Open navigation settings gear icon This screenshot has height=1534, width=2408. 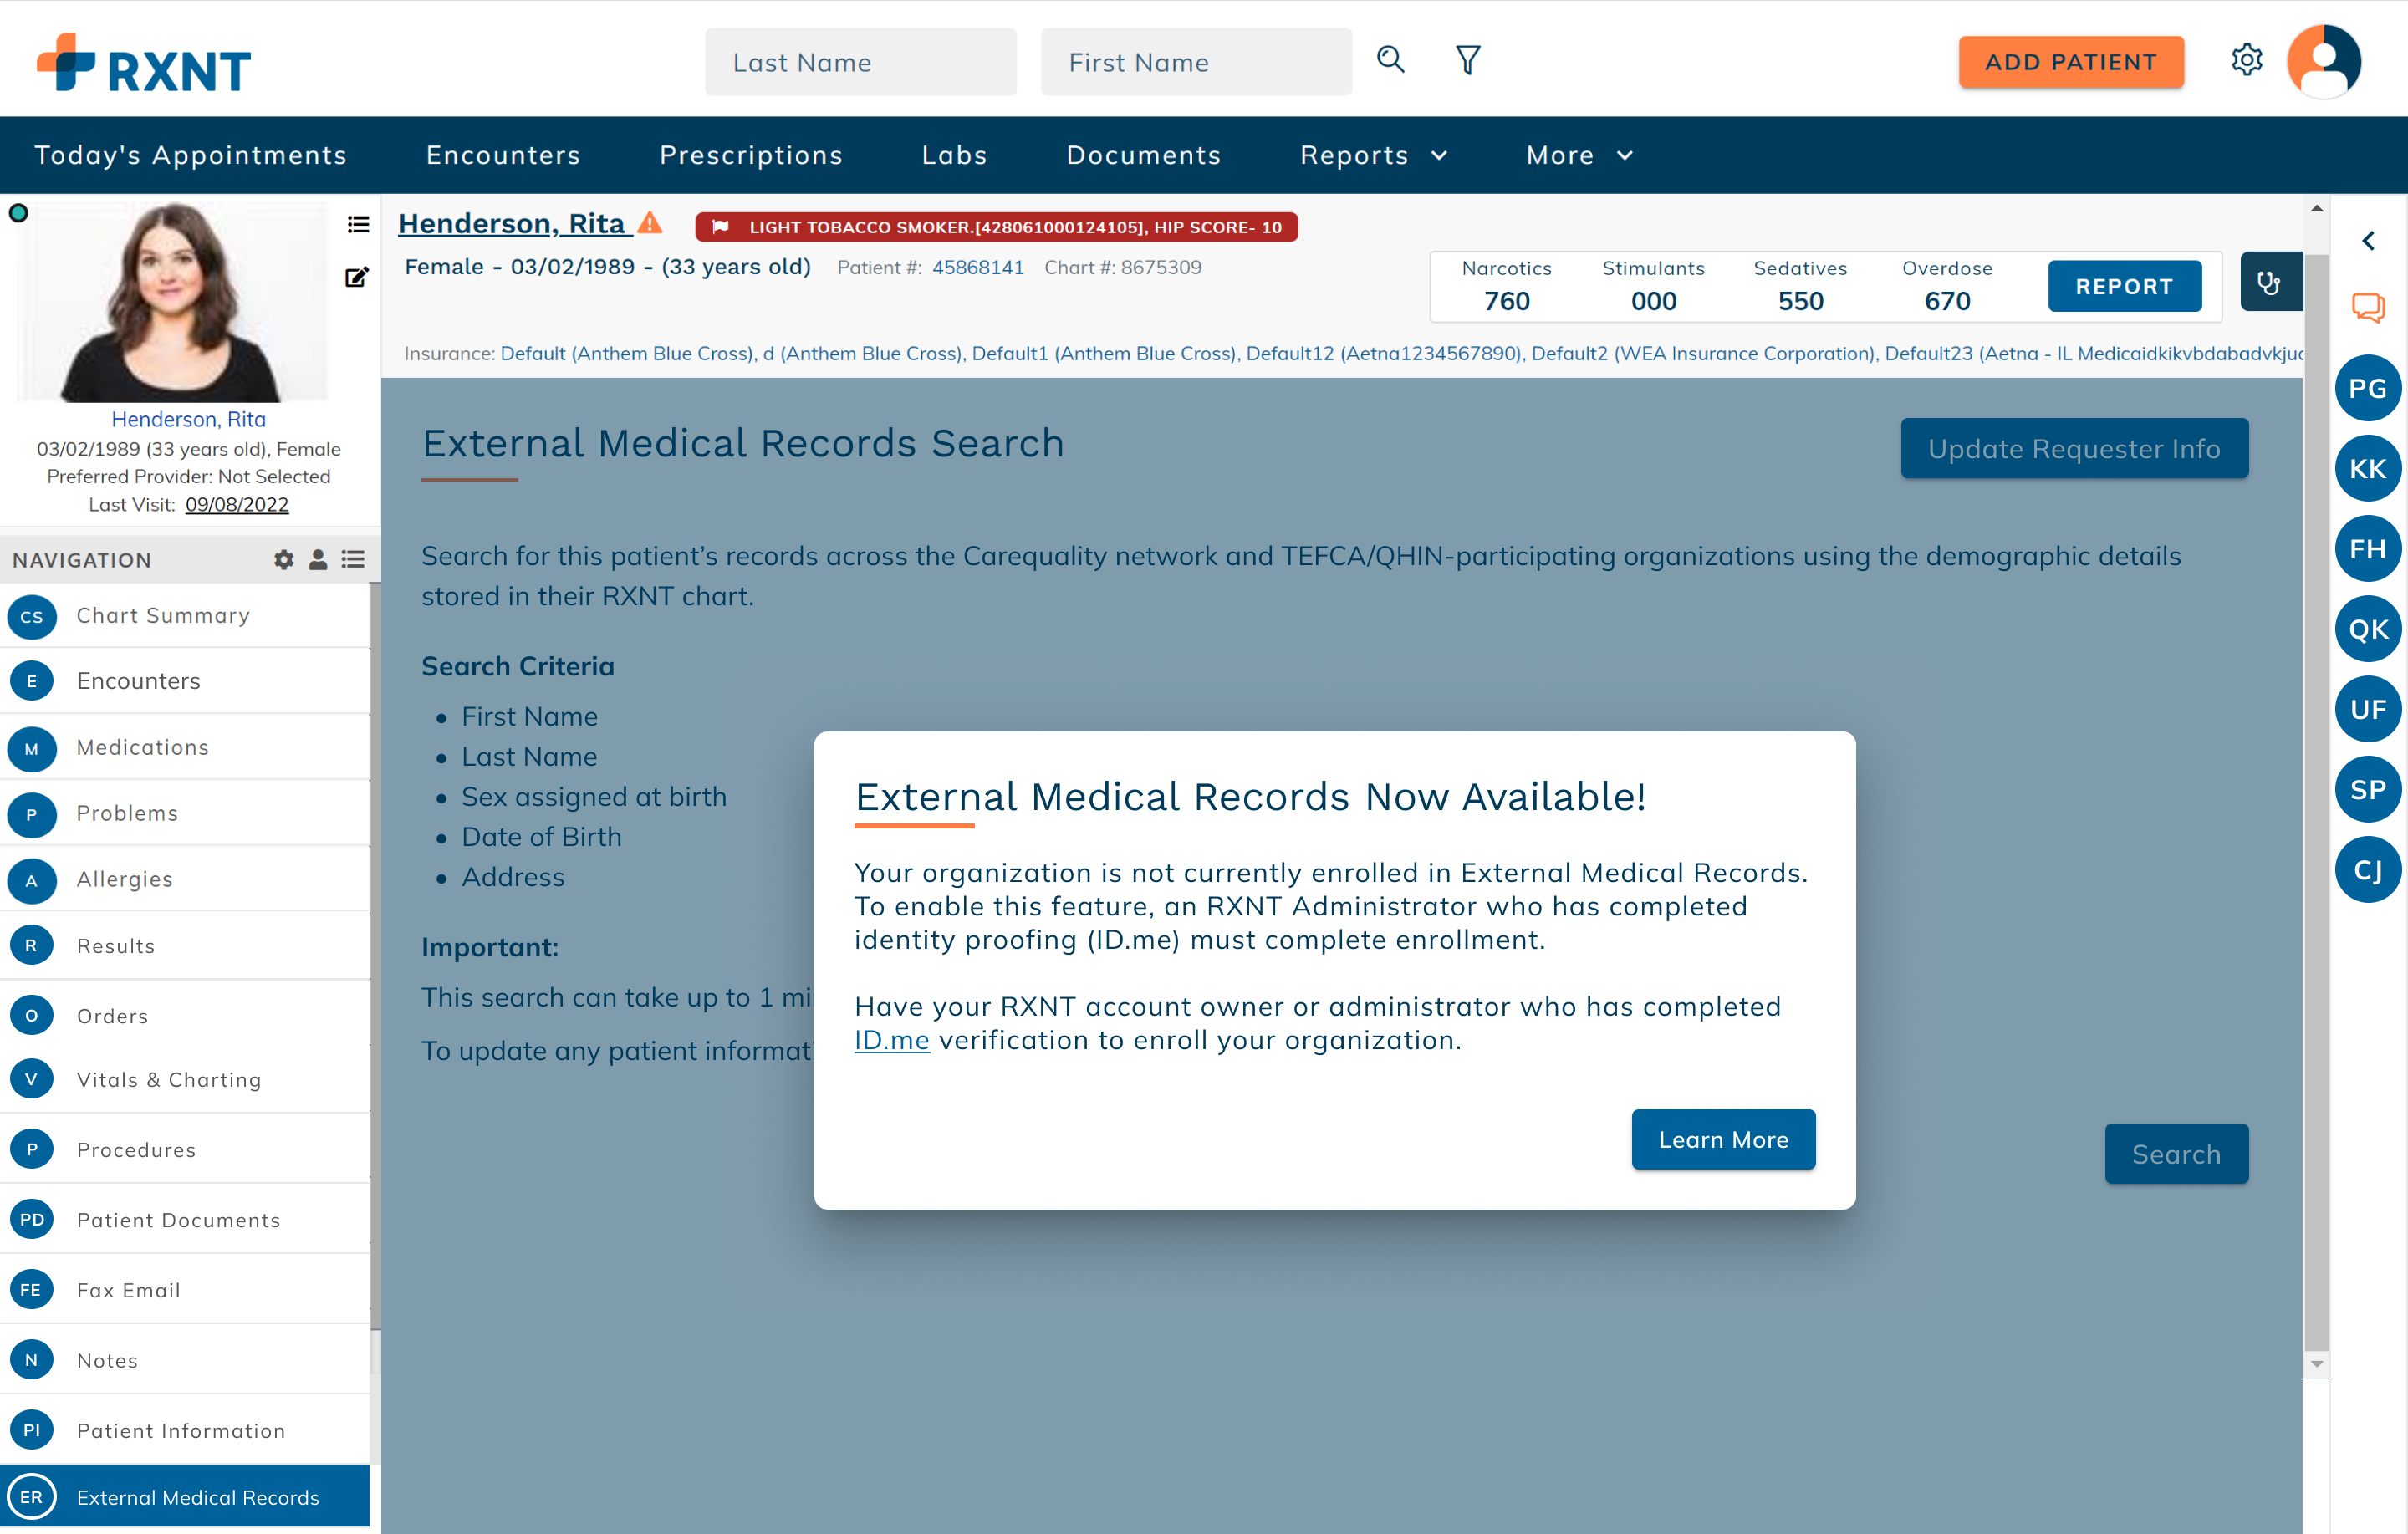point(284,560)
